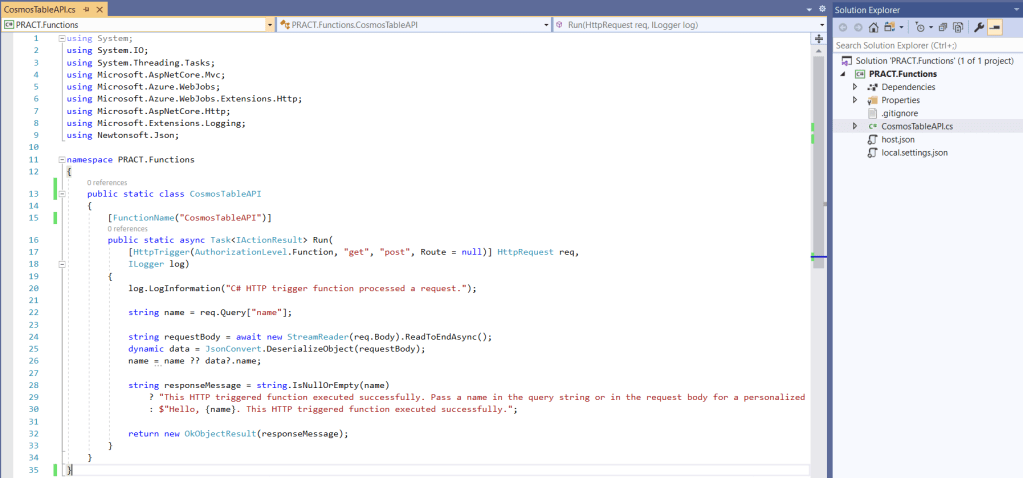
Task: Collapse the using directives outline block
Action: (61, 38)
